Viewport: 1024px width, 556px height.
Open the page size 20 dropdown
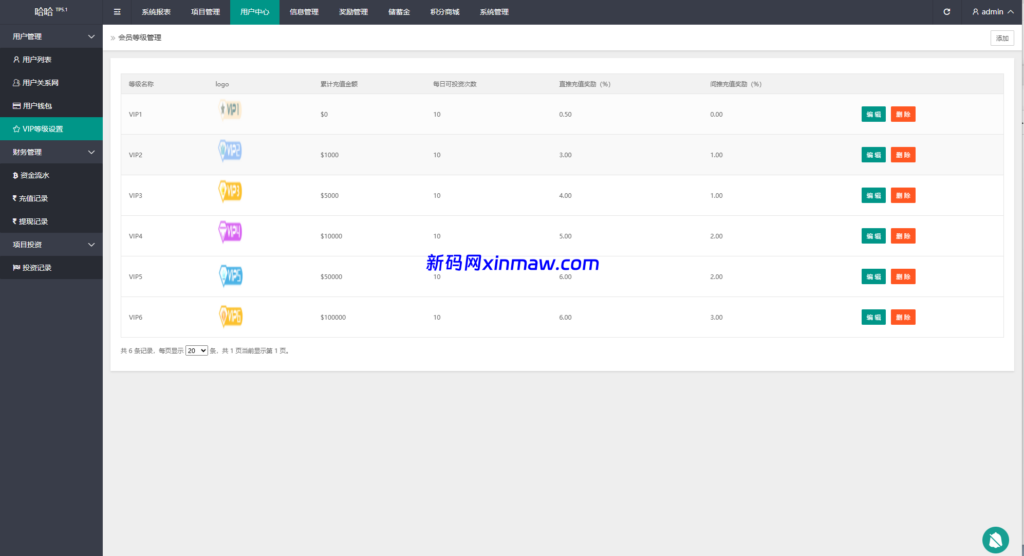196,351
